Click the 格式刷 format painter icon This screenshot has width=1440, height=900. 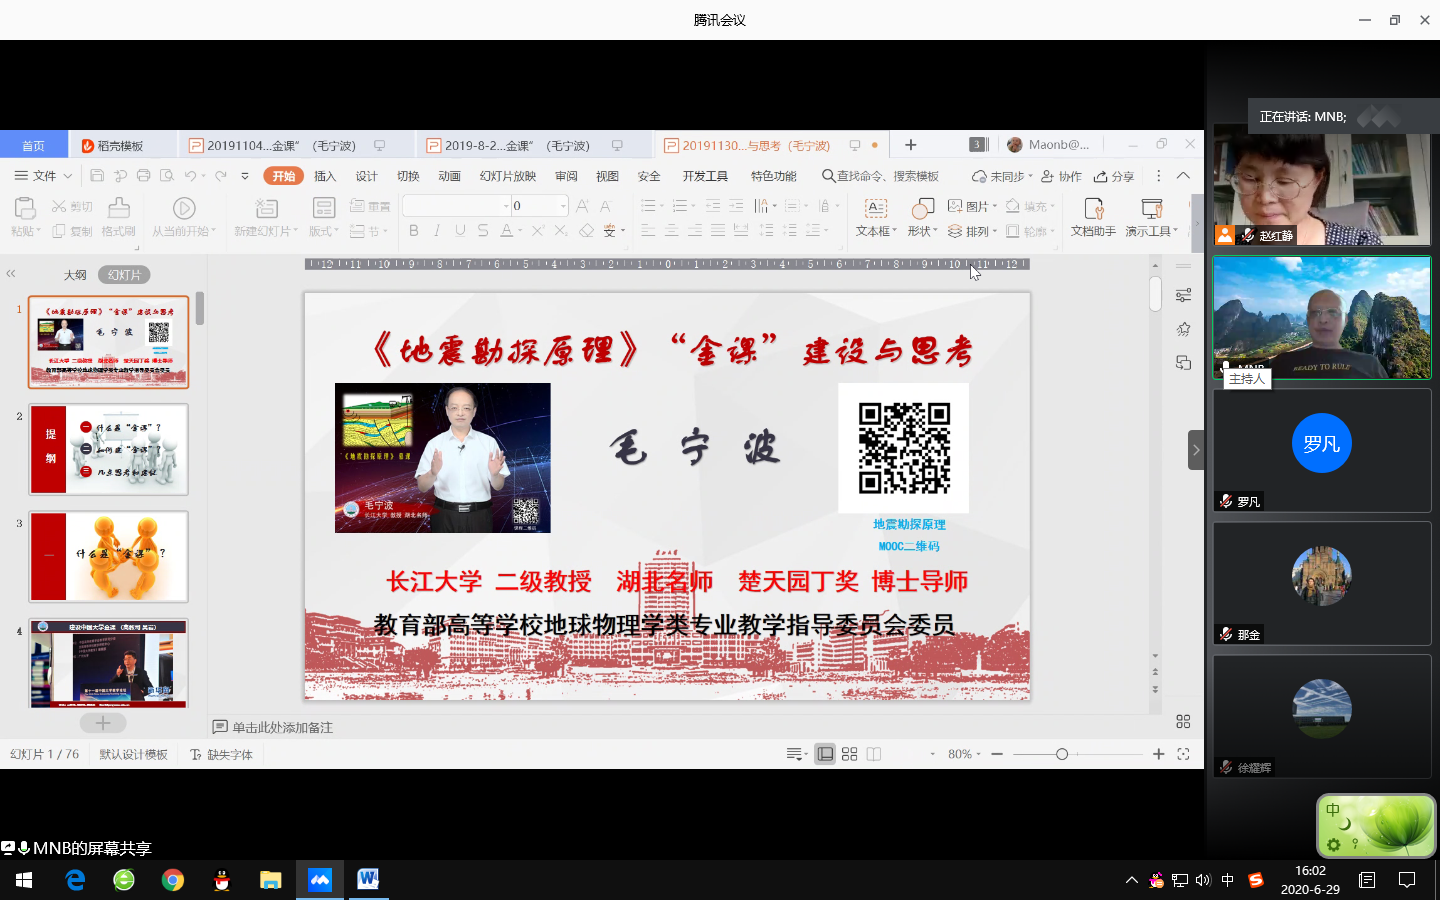coord(119,208)
